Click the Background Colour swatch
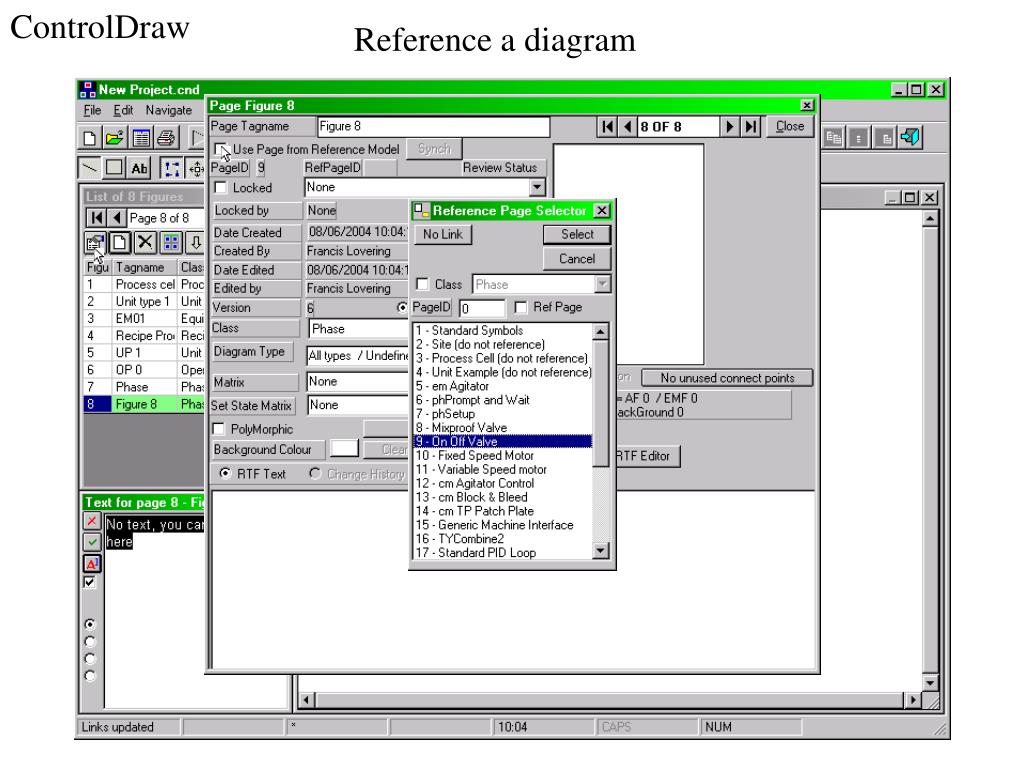The height and width of the screenshot is (768, 1024). (x=344, y=449)
